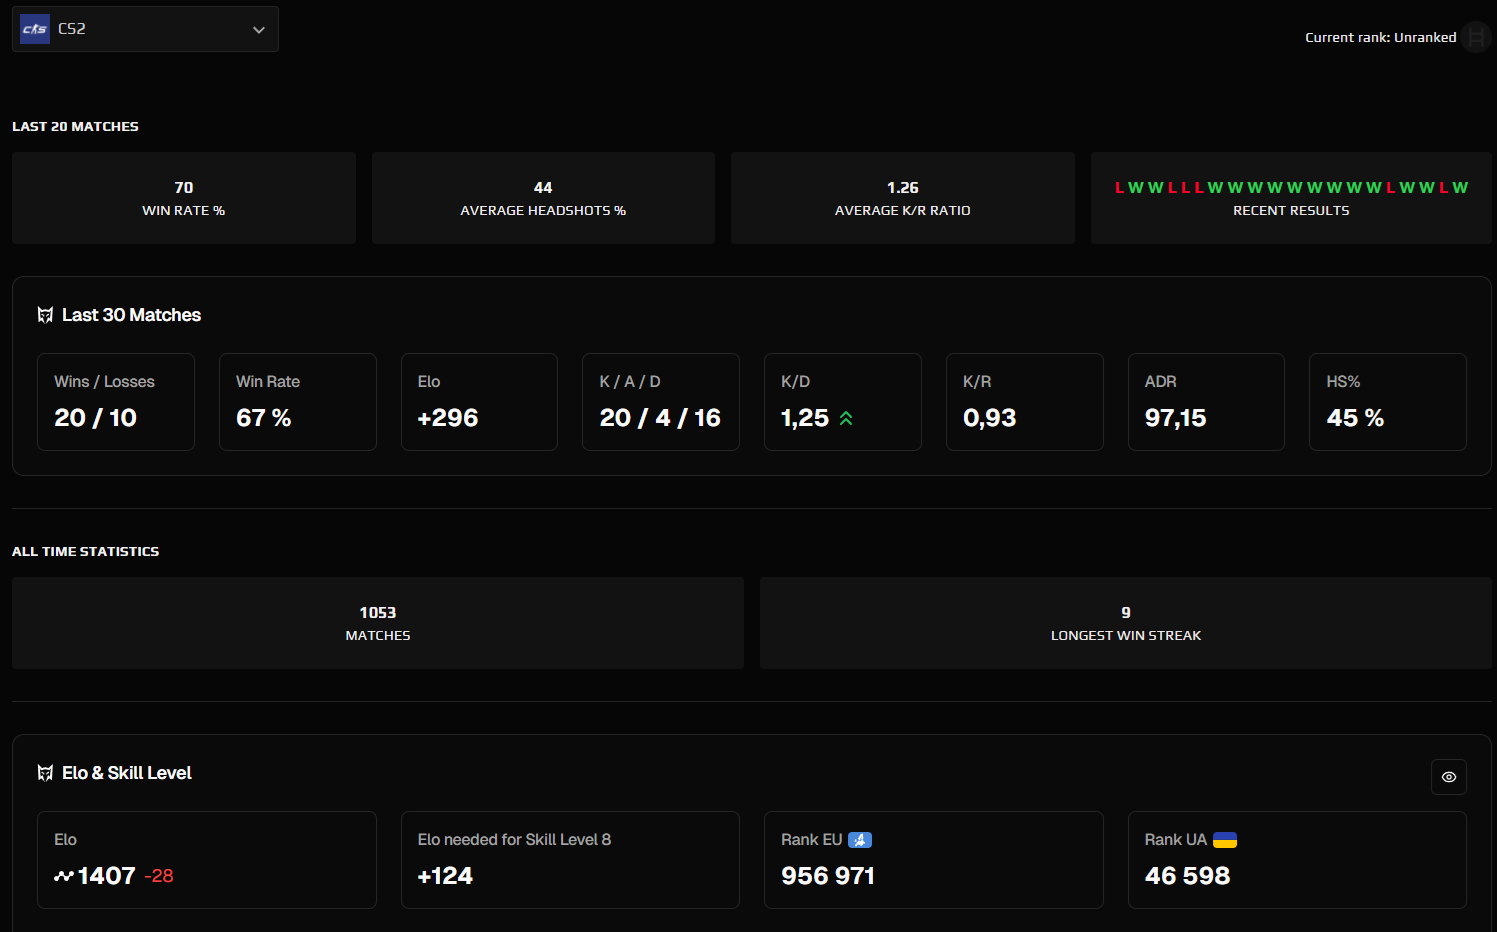Click the Elo sparkline graph icon
Screen dimensions: 1497x932
coord(62,875)
